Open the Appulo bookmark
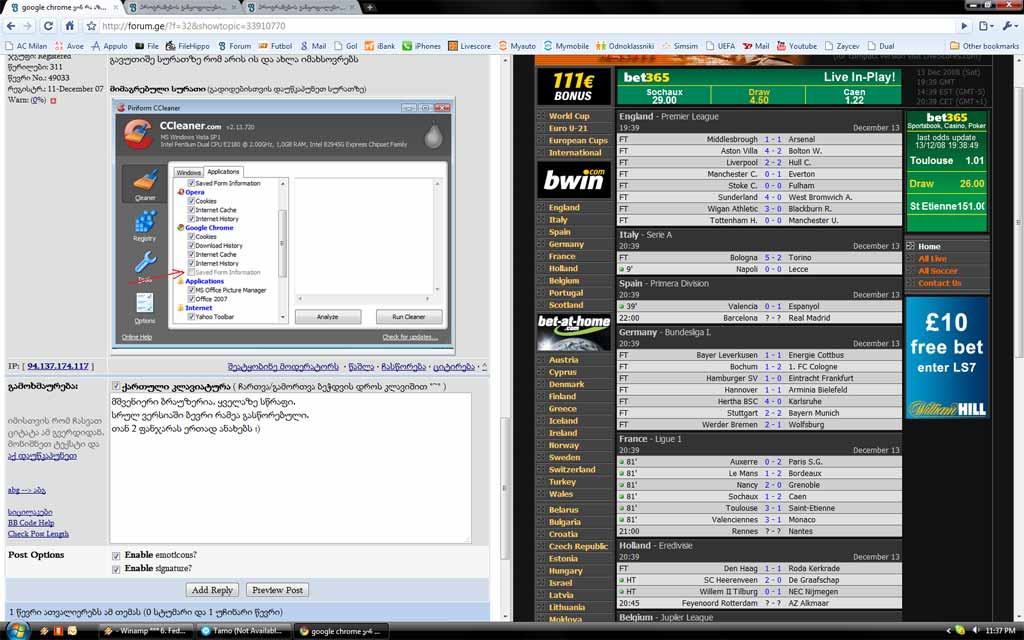 point(109,46)
